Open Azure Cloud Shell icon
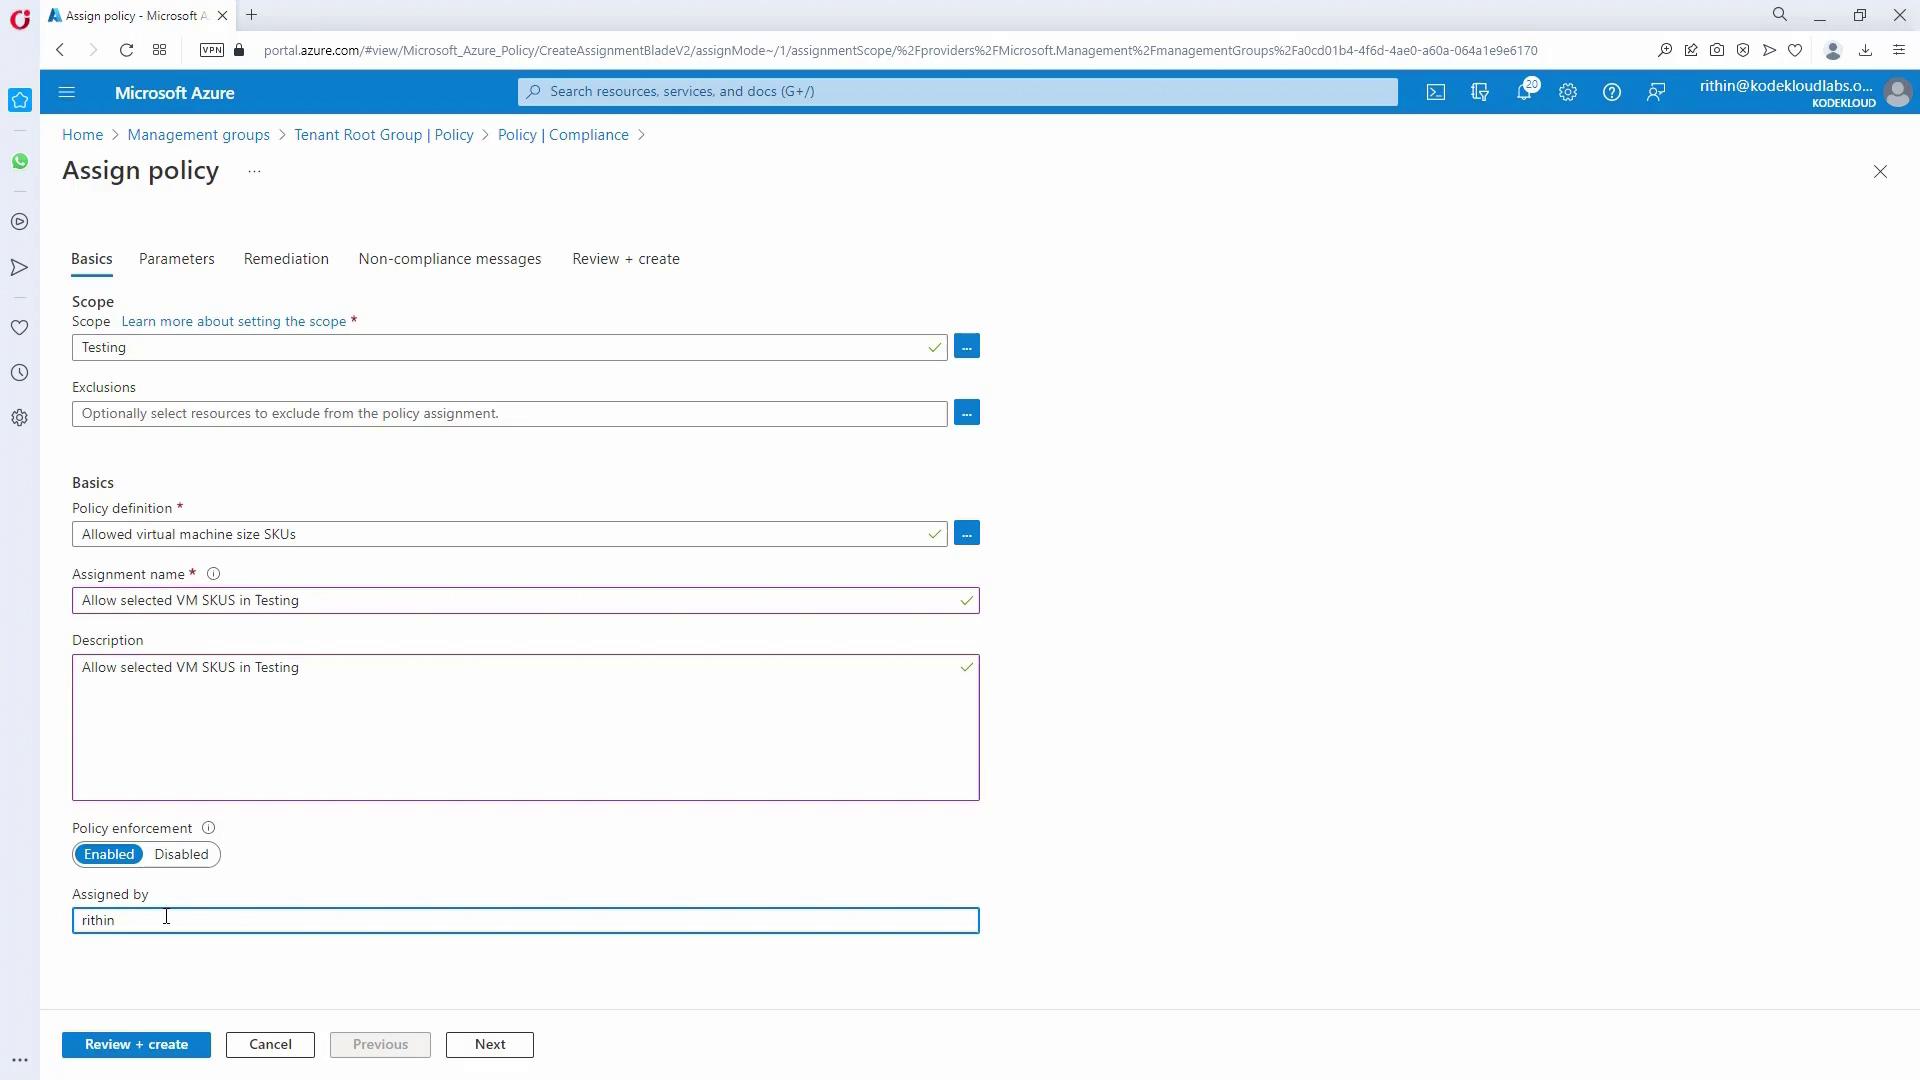Screen dimensions: 1920x1080 [x=1436, y=92]
